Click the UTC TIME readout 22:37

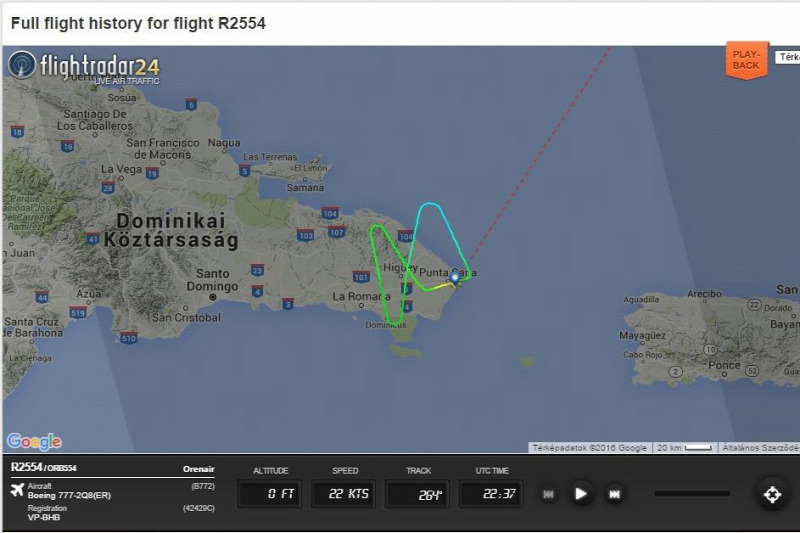pyautogui.click(x=491, y=494)
